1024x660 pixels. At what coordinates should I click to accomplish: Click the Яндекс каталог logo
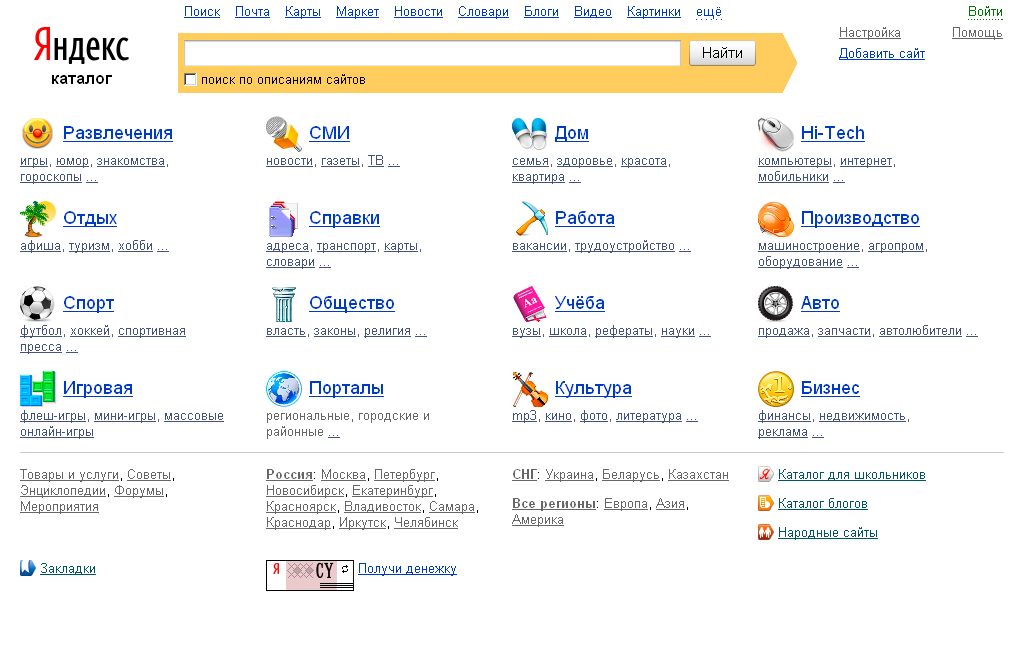point(82,57)
